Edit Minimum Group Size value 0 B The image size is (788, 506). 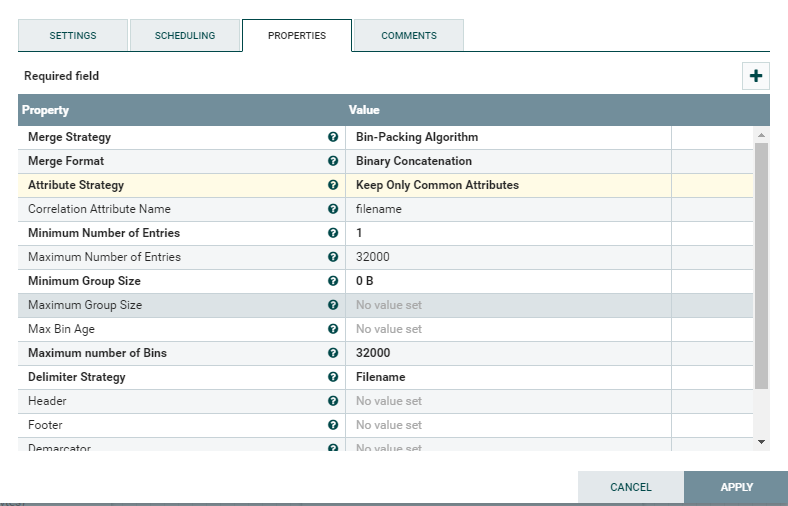[x=508, y=281]
